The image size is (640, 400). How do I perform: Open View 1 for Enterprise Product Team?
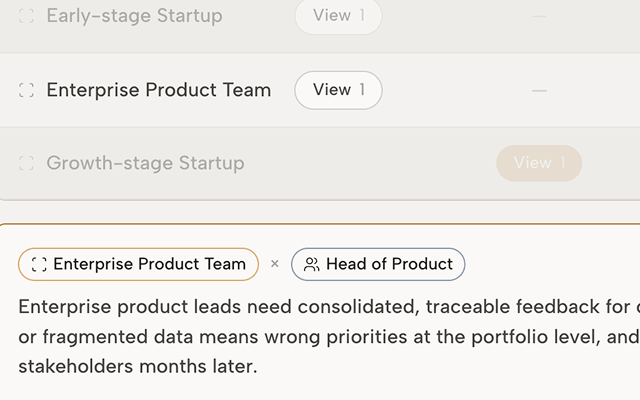(338, 90)
